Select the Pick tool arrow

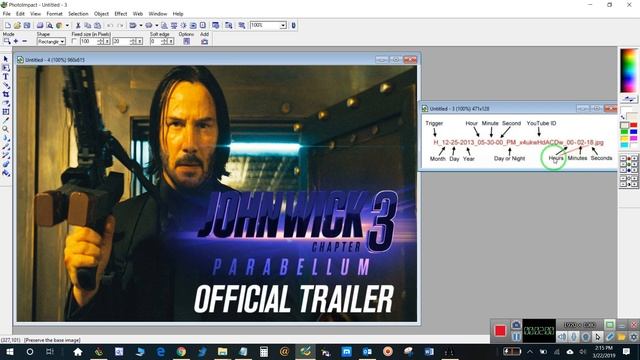6,59
